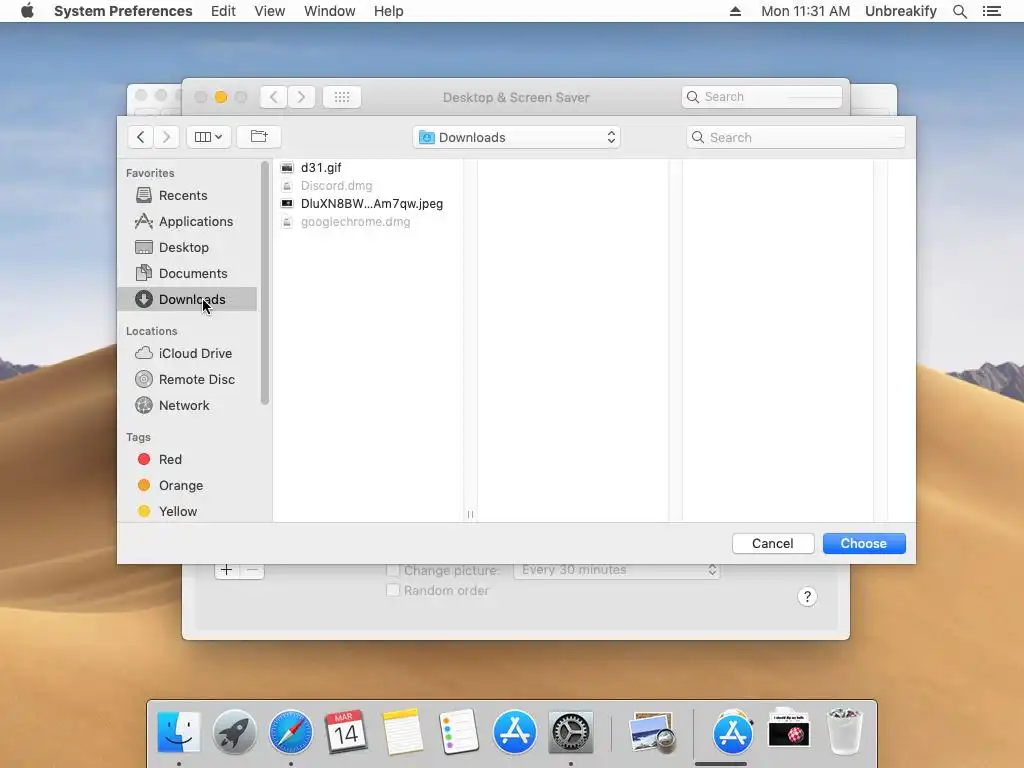Open Finder from the Dock
This screenshot has height=768, width=1024.
[178, 732]
